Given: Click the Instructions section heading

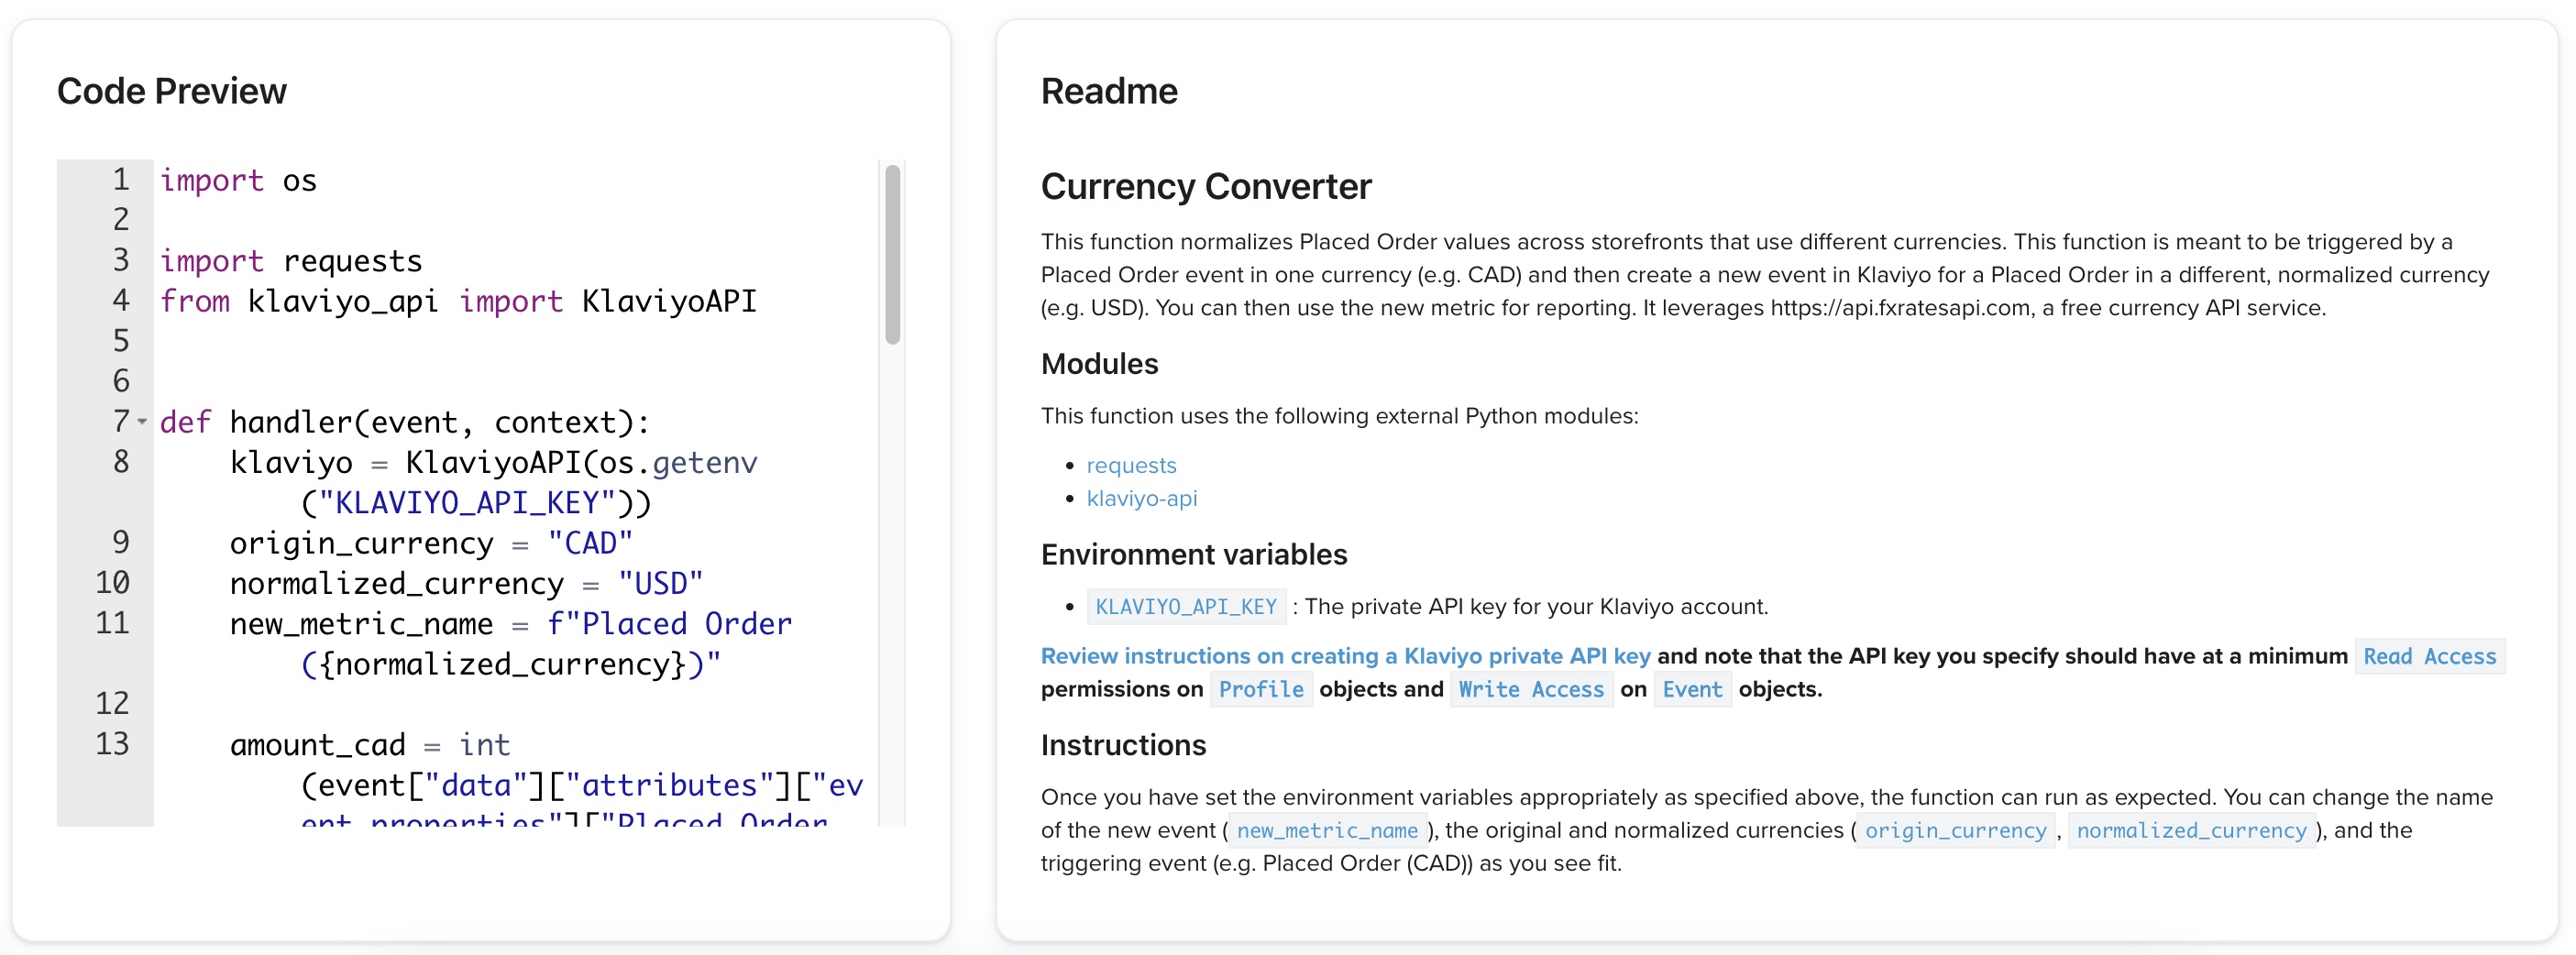Looking at the screenshot, I should pos(1123,745).
